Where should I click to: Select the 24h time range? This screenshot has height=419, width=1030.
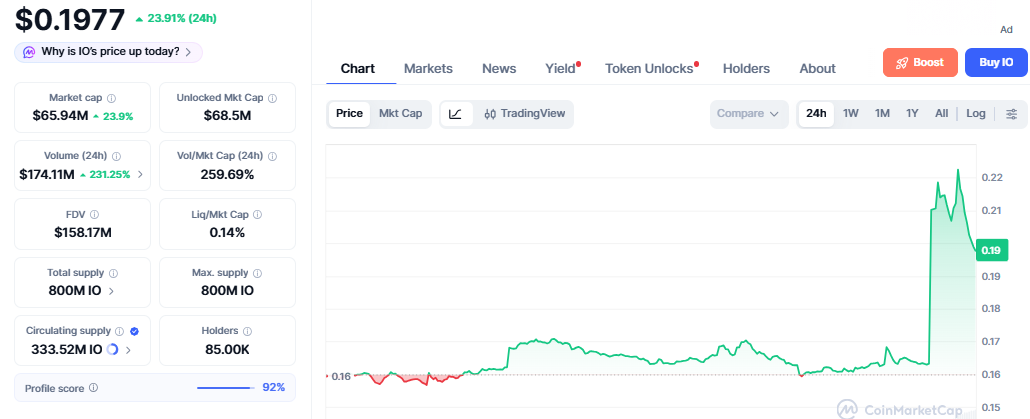click(816, 114)
